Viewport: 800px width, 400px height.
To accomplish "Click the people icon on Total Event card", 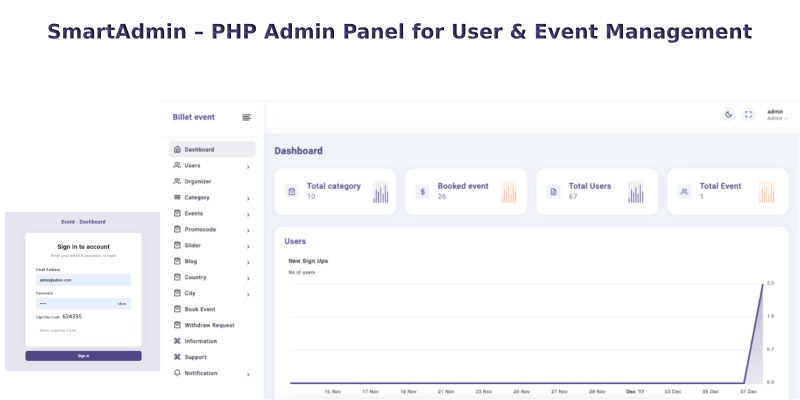I will pos(684,191).
